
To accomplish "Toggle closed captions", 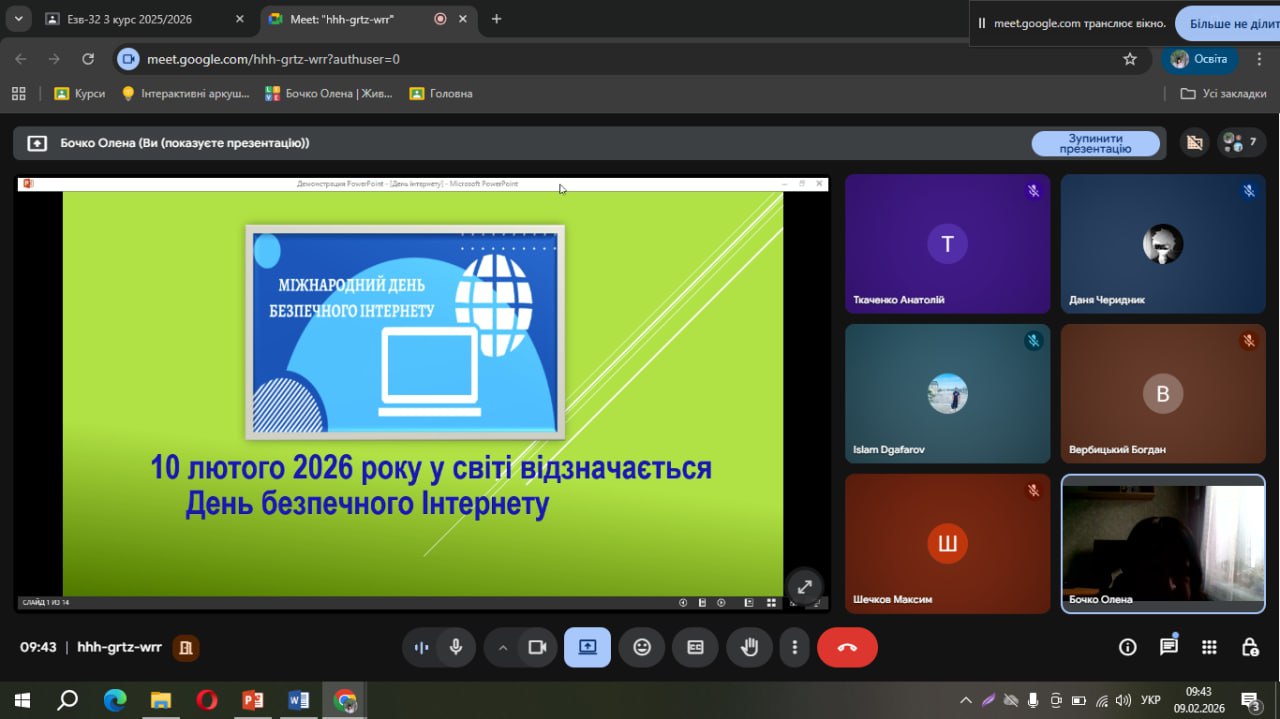I will tap(695, 647).
